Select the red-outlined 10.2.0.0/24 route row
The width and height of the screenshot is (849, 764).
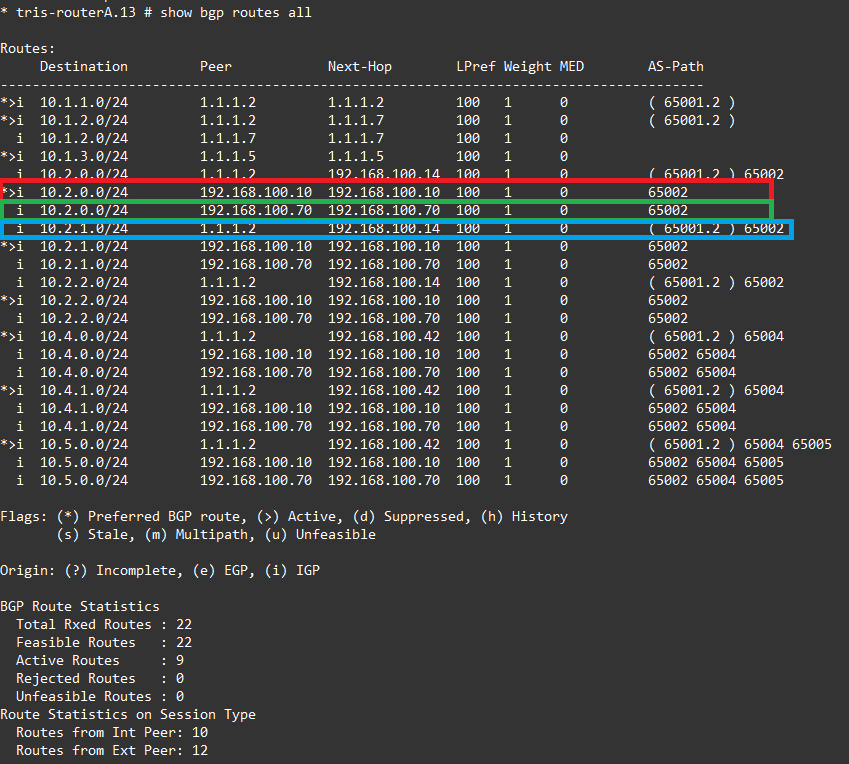point(386,191)
